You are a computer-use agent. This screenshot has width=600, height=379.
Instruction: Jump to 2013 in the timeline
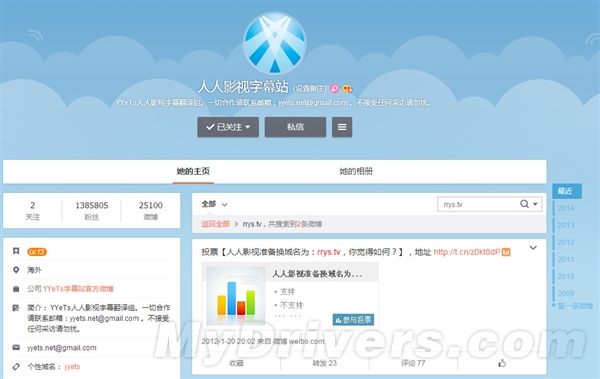[566, 225]
